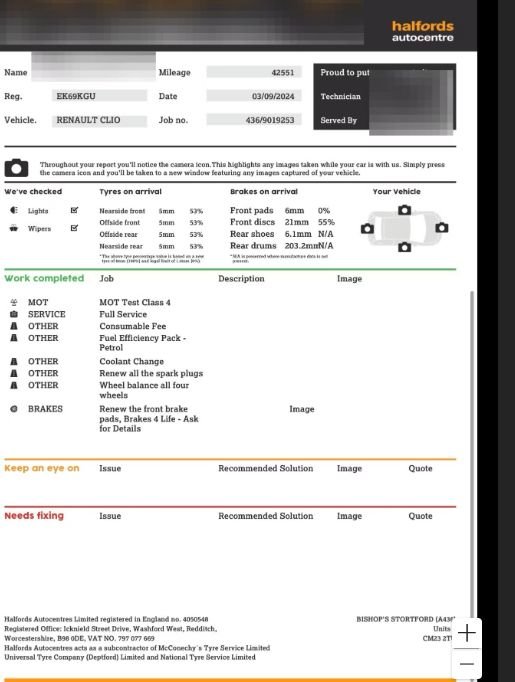
Task: Click Renew all the spark plugs text
Action: coord(151,373)
